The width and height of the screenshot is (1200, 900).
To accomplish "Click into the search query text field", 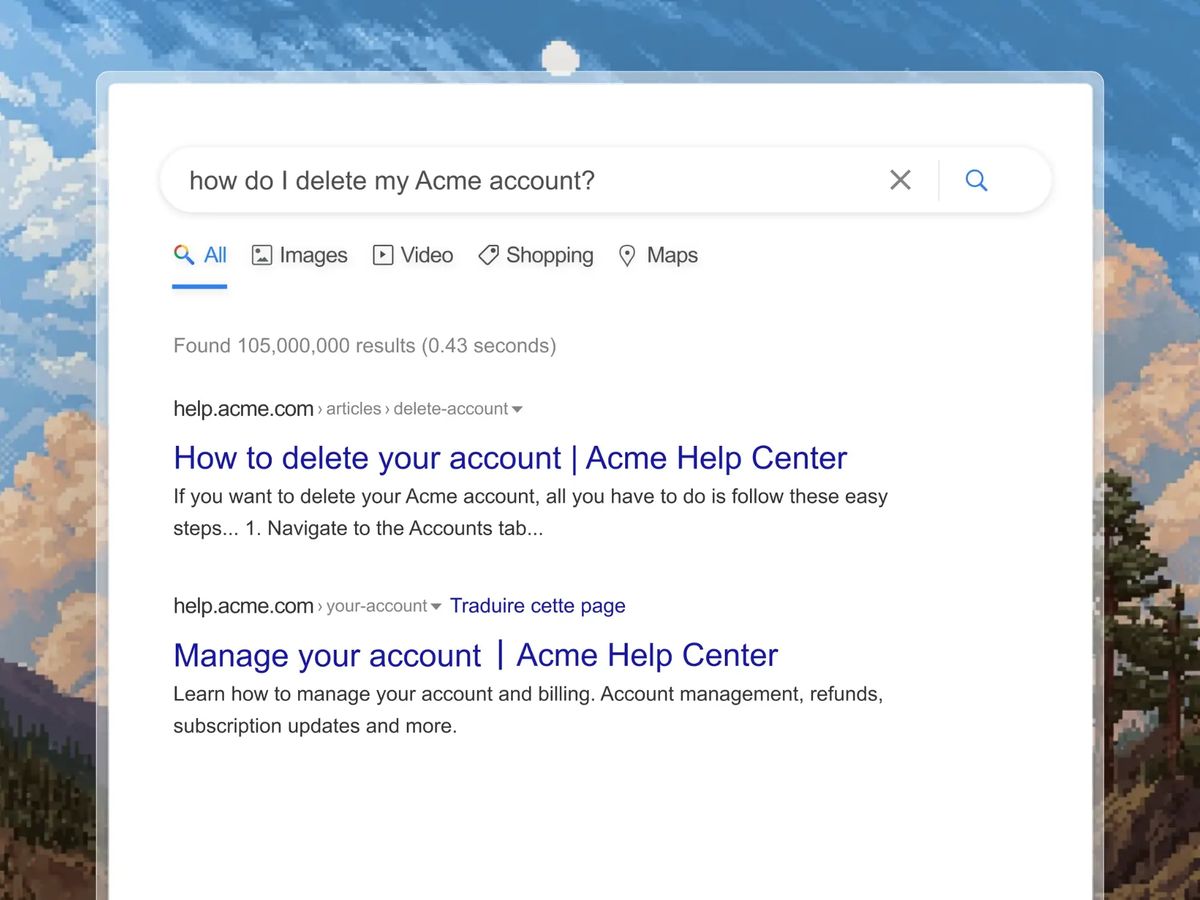I will [520, 180].
